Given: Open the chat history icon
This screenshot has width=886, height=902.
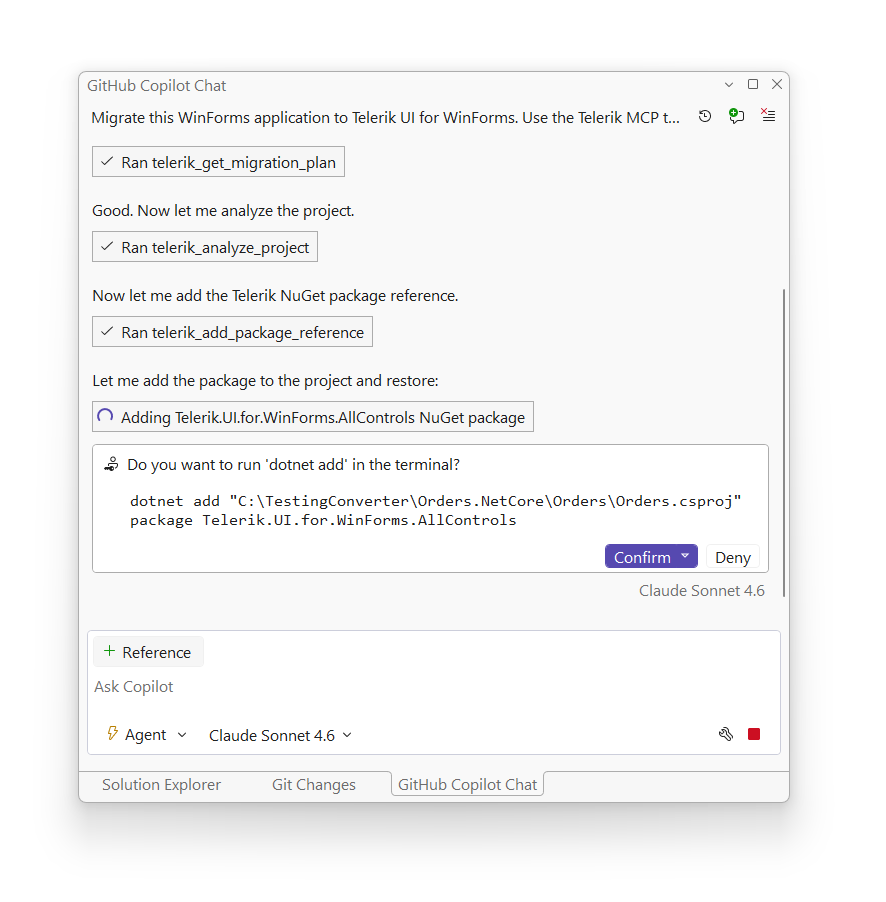Looking at the screenshot, I should coord(705,117).
